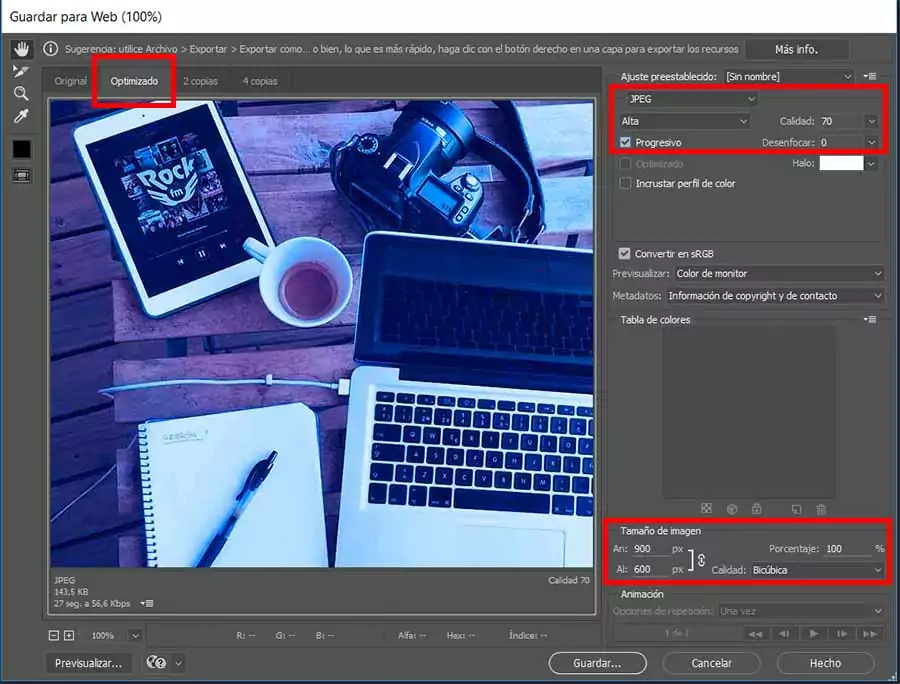Click the Guardar... button
This screenshot has height=684, width=900.
pos(596,663)
